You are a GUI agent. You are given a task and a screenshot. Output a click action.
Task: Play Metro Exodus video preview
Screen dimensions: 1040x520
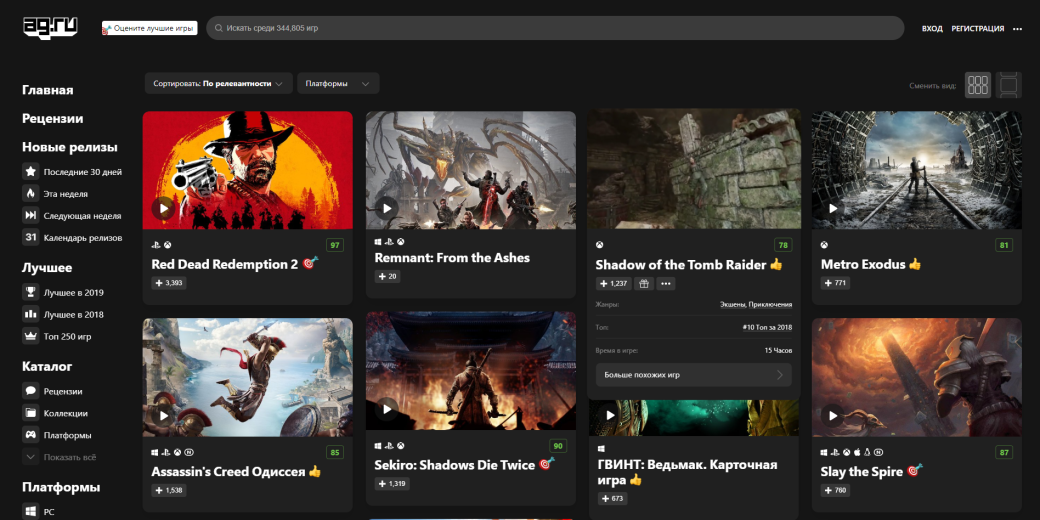tap(833, 208)
